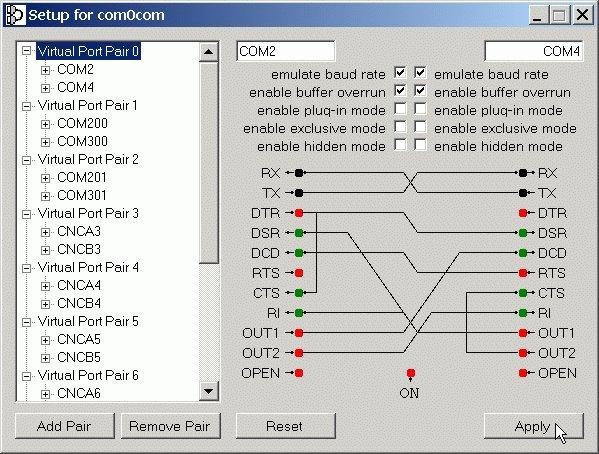Viewport: 599px width, 454px height.
Task: Select Virtual Port Pair 3 item
Action: click(88, 213)
